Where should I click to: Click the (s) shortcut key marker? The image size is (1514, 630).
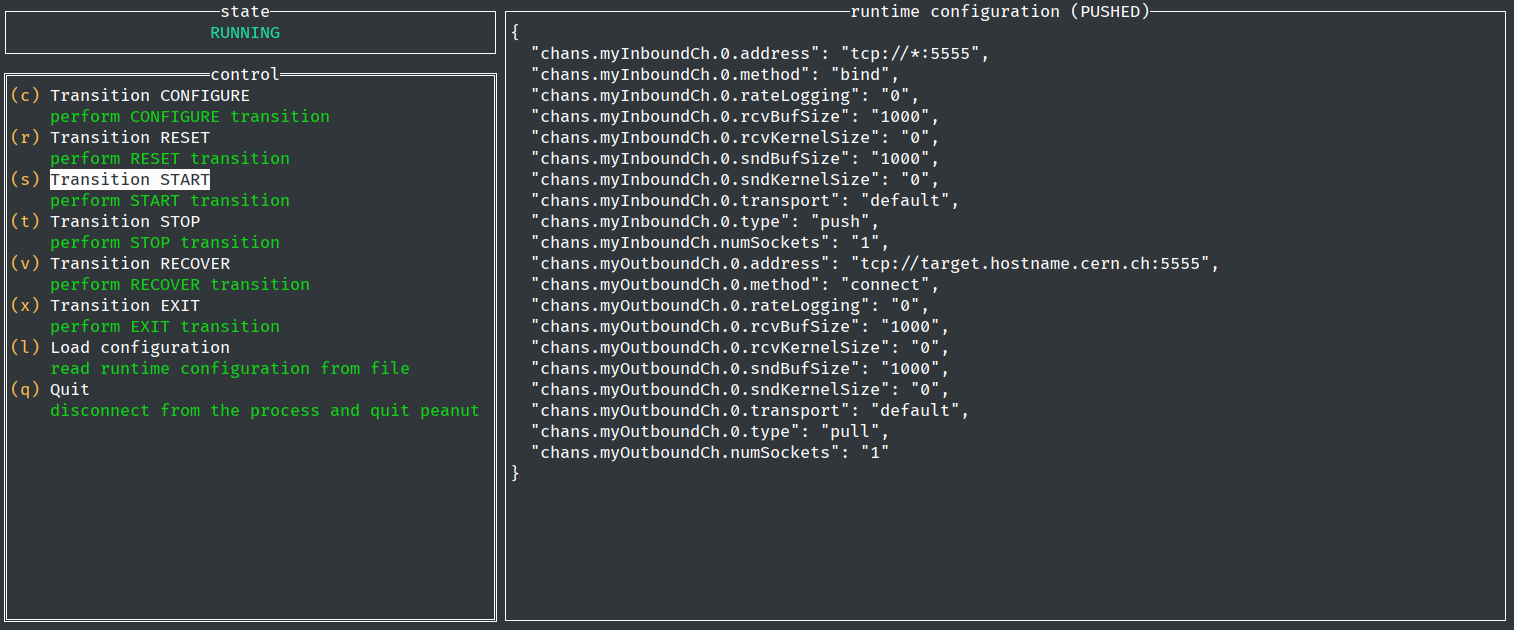point(25,180)
